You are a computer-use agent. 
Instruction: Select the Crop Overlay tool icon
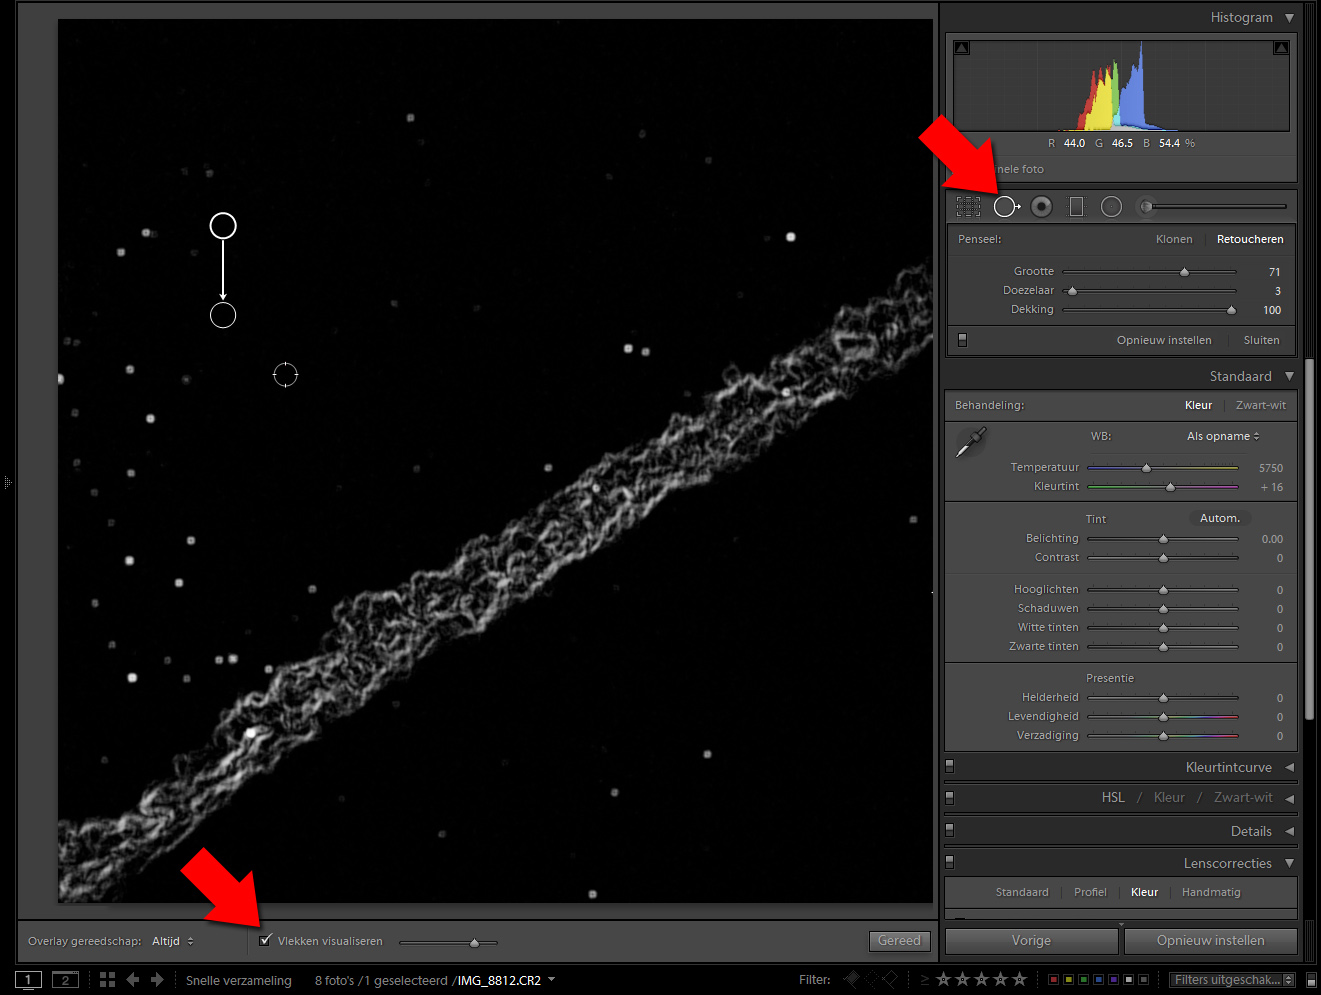pyautogui.click(x=968, y=207)
